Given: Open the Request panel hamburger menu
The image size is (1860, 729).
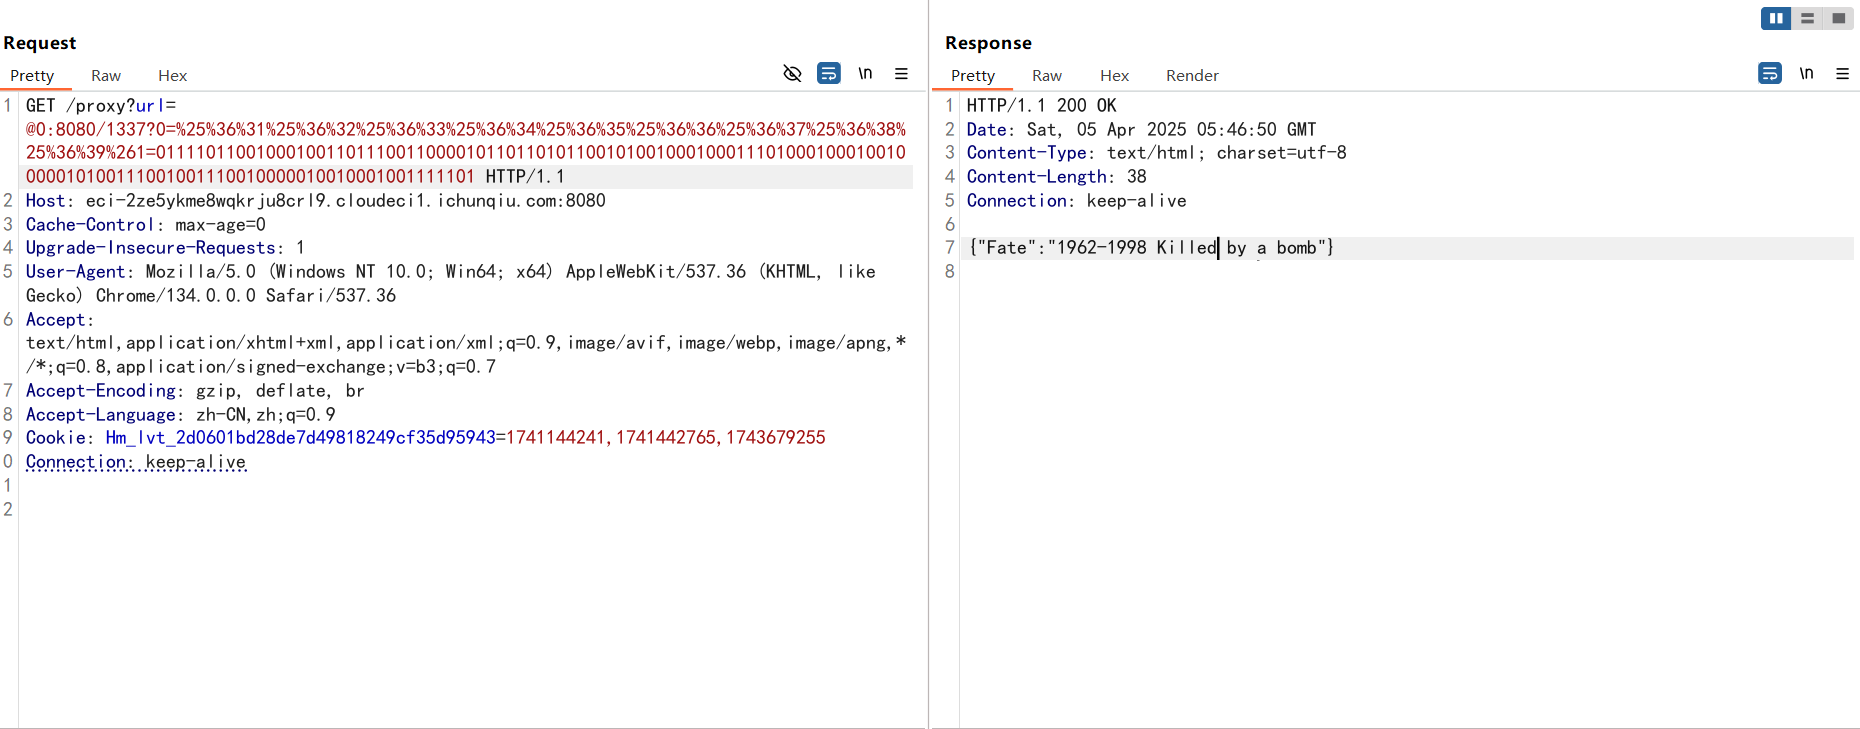Looking at the screenshot, I should point(901,73).
